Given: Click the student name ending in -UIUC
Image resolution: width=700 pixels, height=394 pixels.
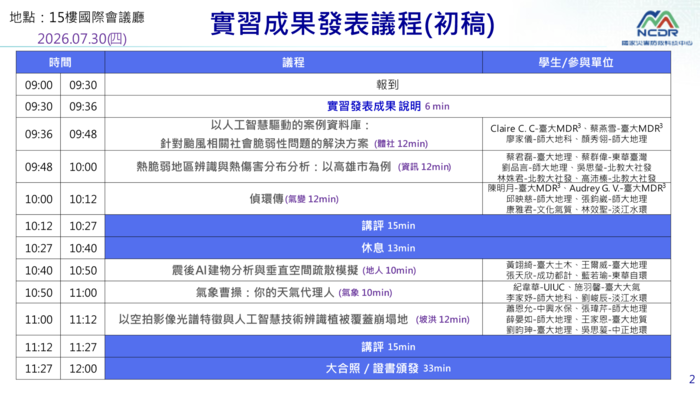Looking at the screenshot, I should click(539, 287).
